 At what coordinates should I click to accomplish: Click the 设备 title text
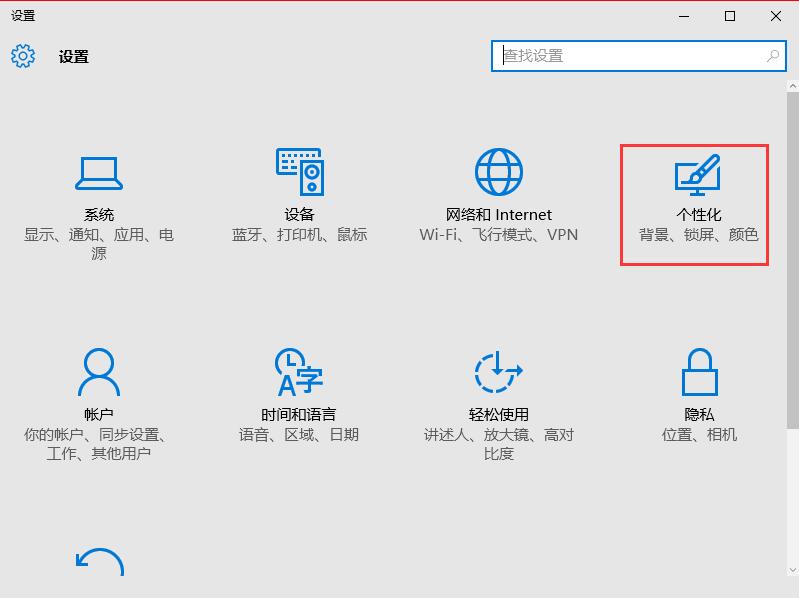coord(300,214)
